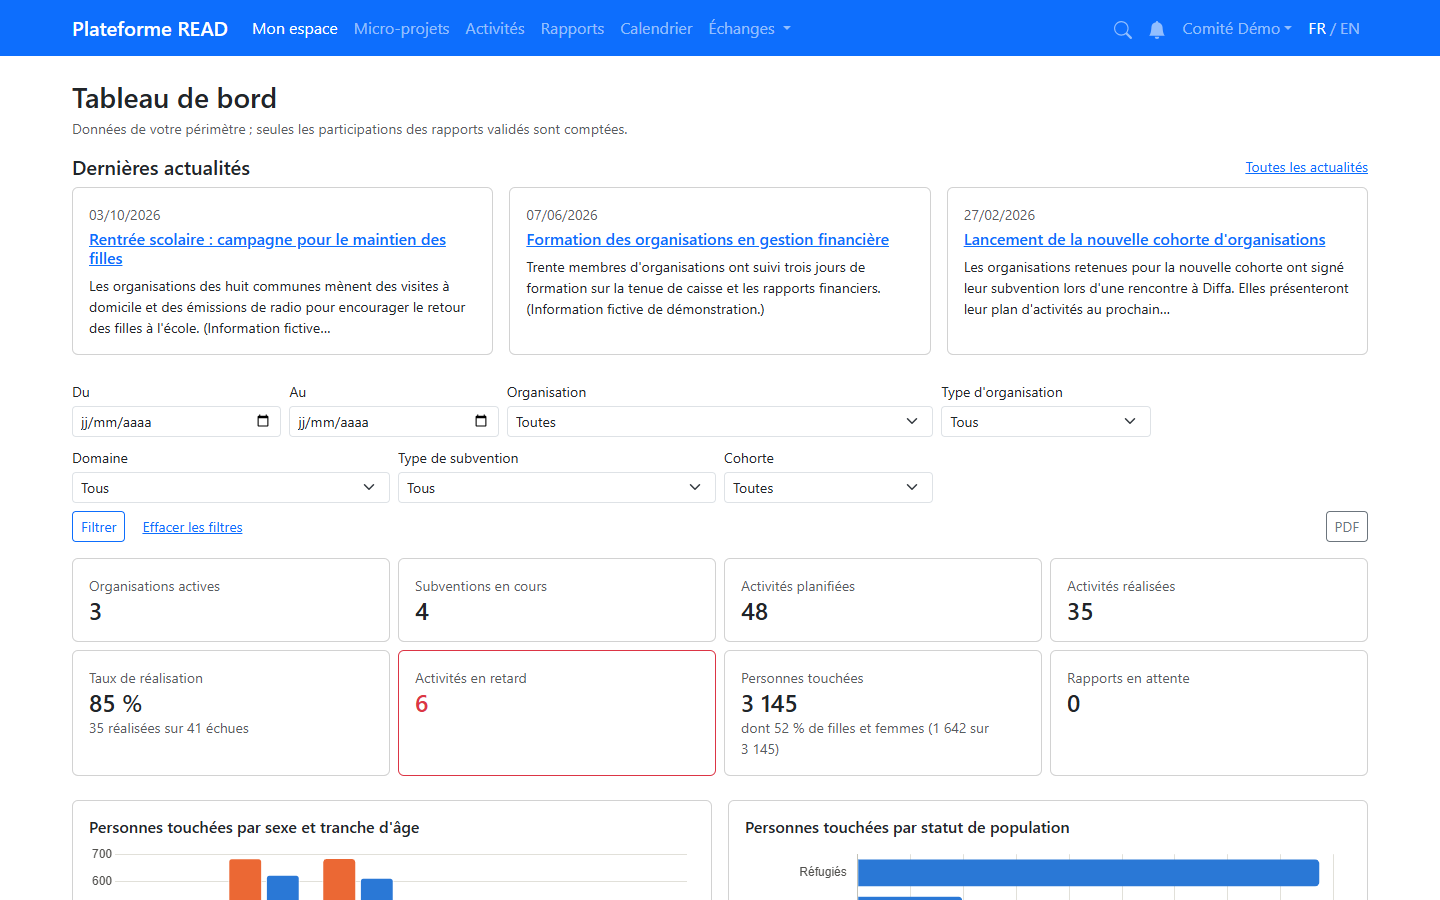Open the Domaine dropdown

coord(231,488)
